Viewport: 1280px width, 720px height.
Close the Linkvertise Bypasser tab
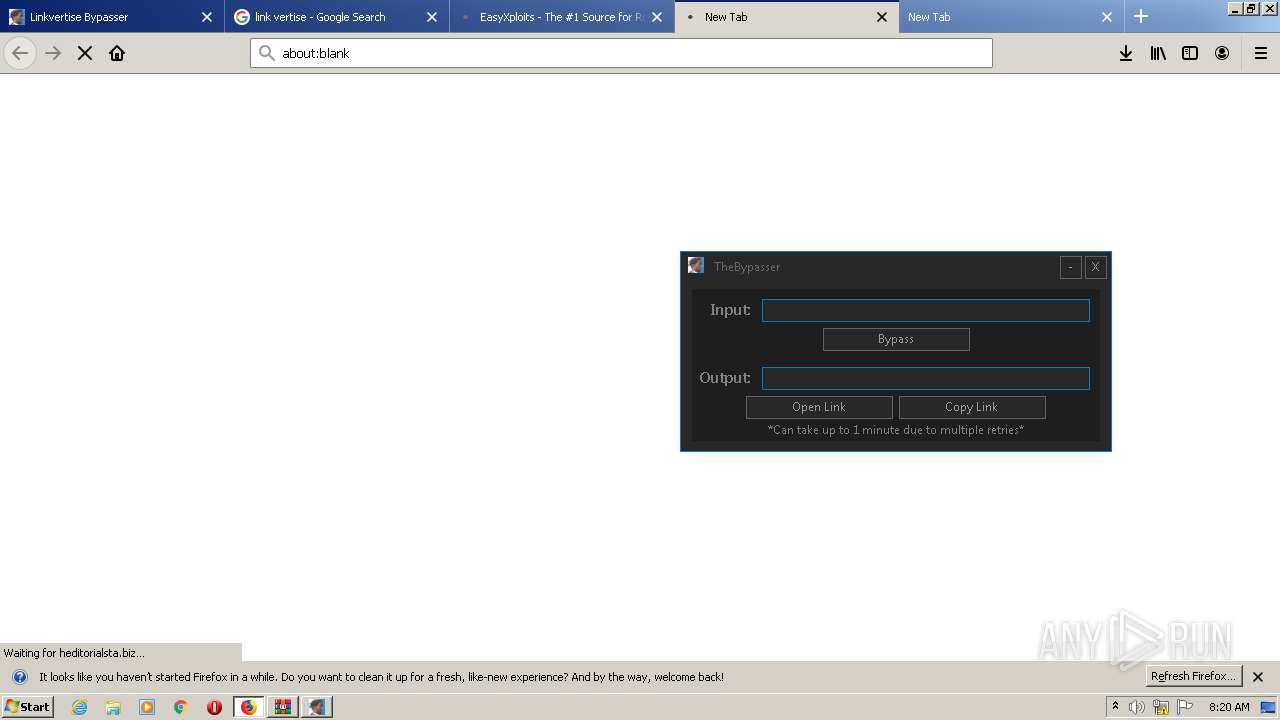(207, 17)
